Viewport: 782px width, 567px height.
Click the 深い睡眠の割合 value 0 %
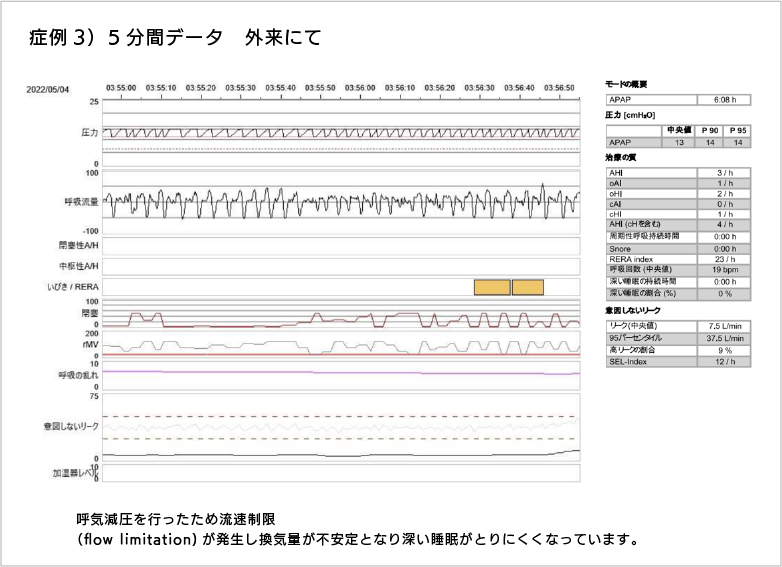coord(724,294)
